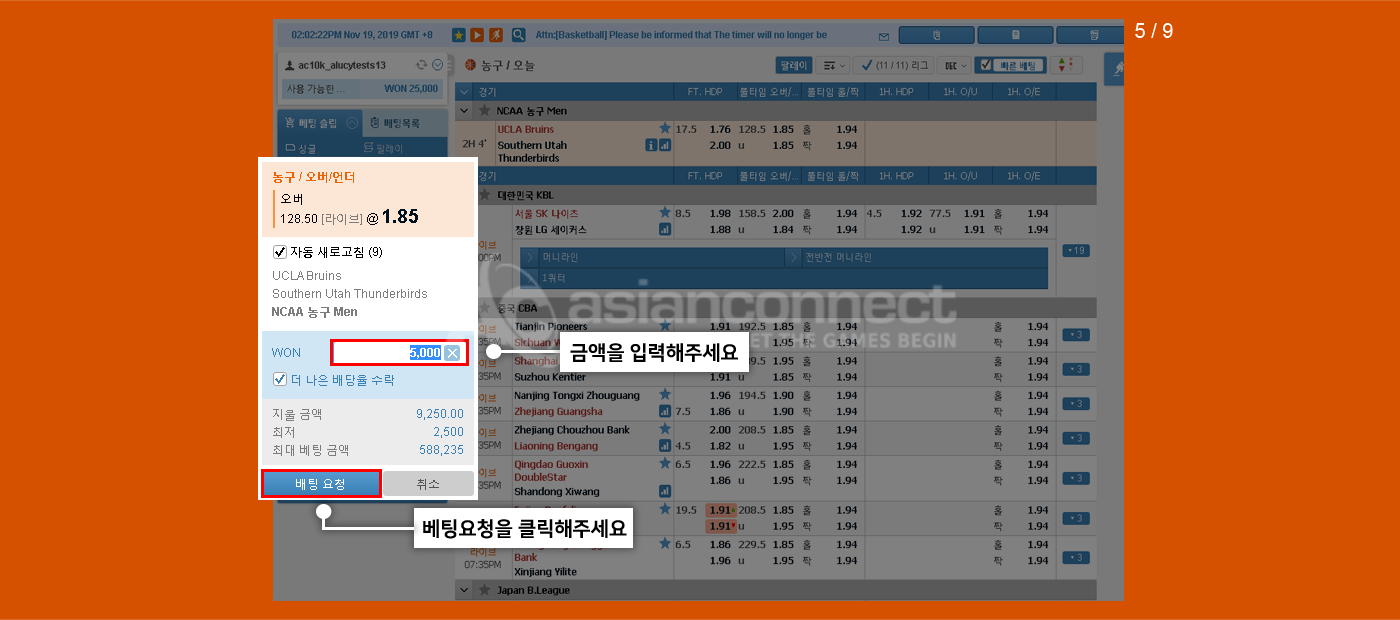Favorite the Nanjing Tongxi Zhouguang match star

665,395
